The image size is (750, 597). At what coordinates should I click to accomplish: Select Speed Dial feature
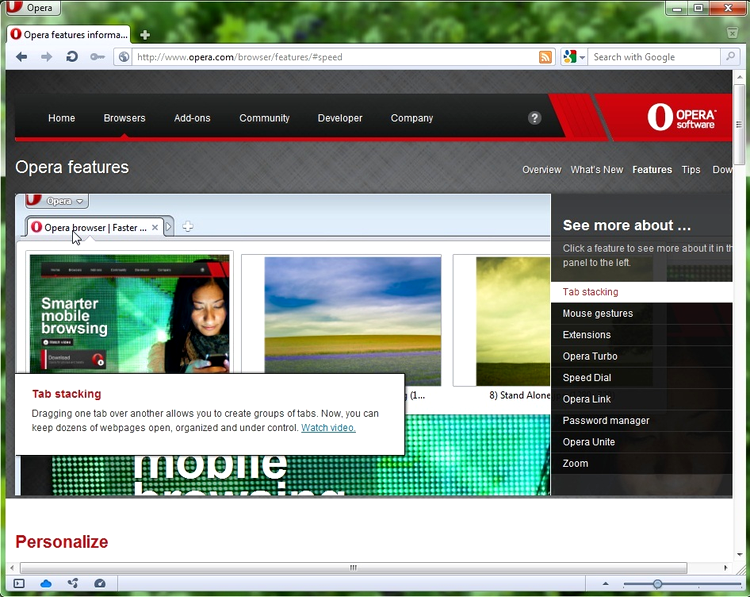tap(641, 378)
